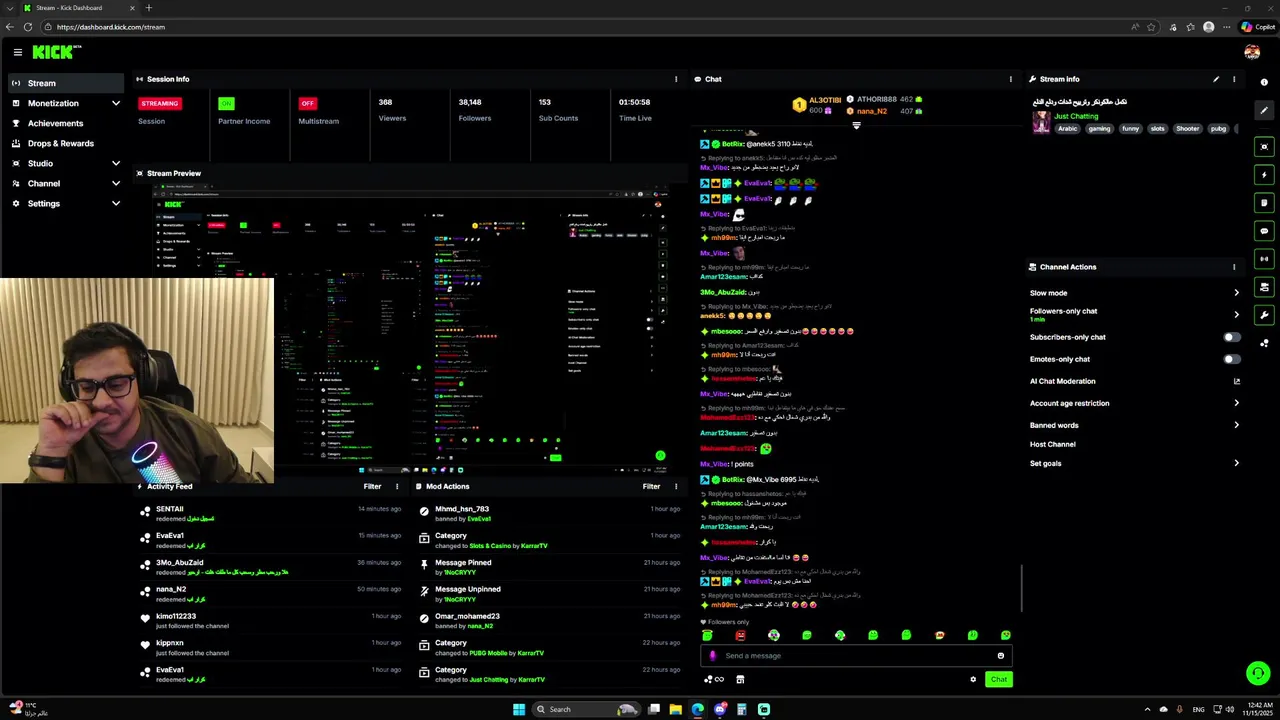The image size is (1280, 720).
Task: Open Slow mode options
Action: 1135,293
